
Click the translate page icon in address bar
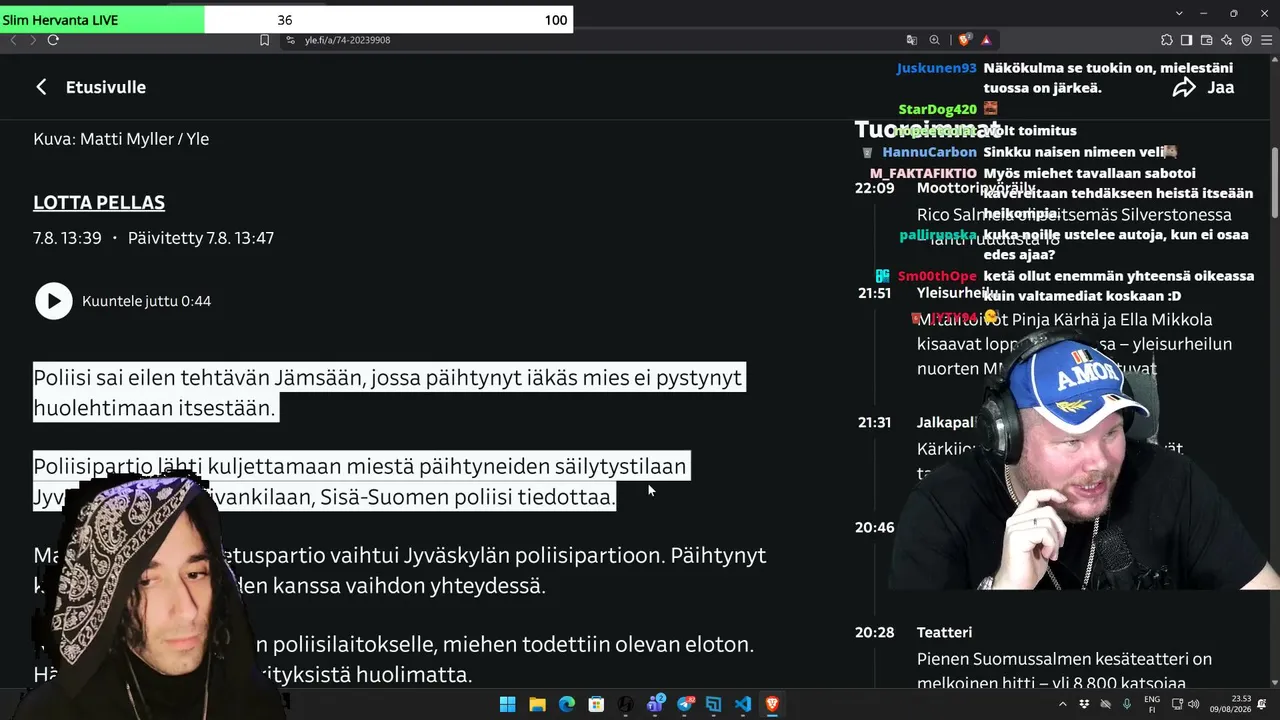[911, 40]
